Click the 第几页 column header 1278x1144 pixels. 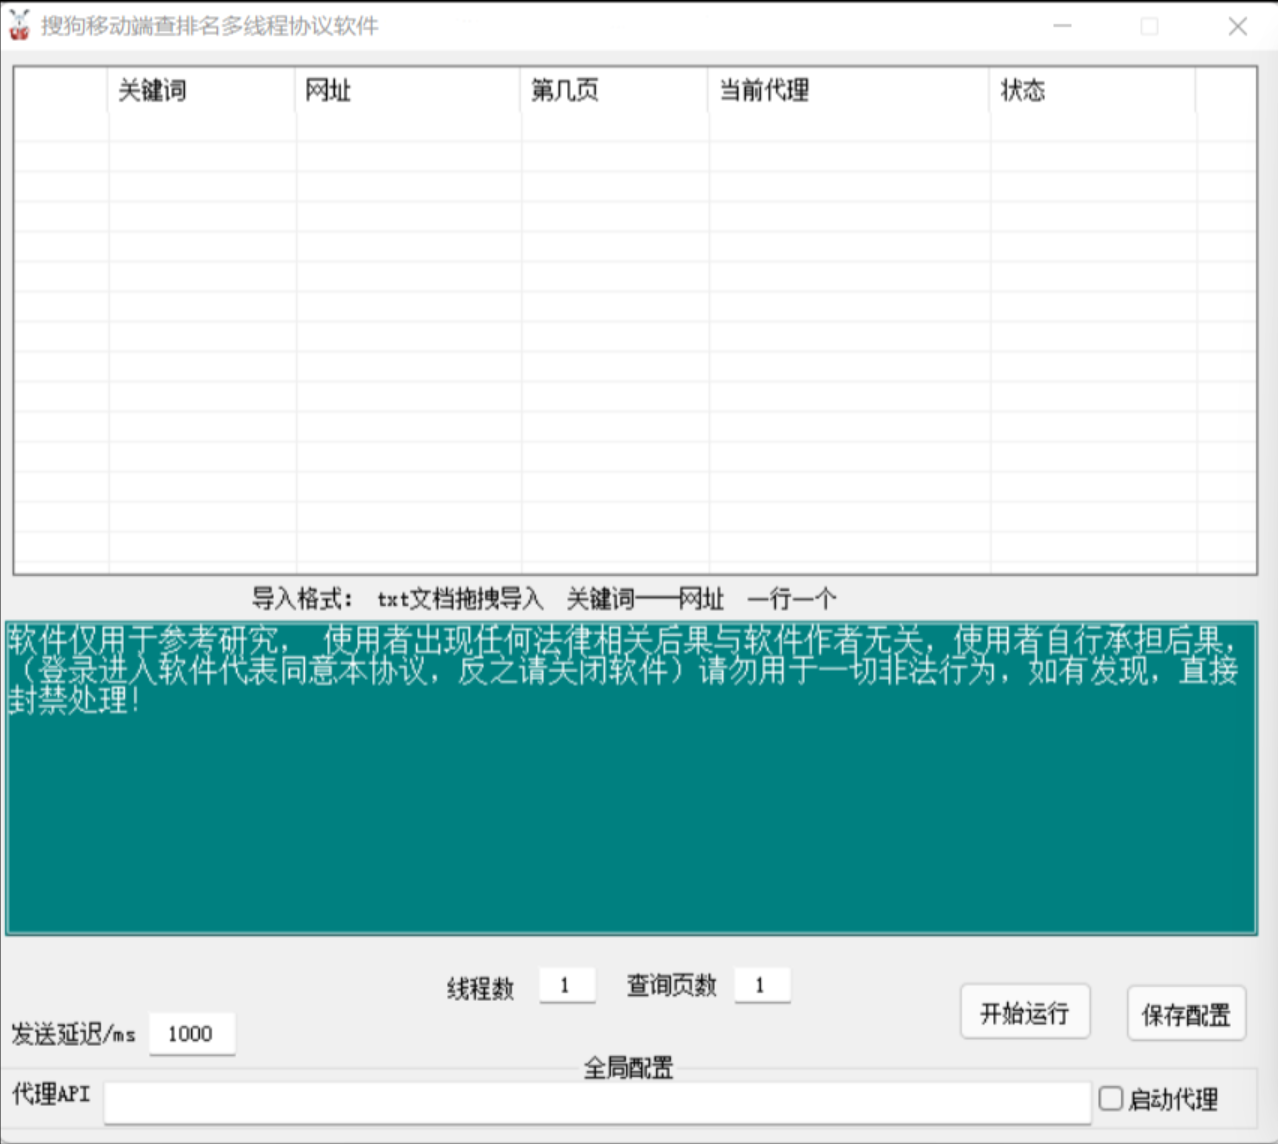[614, 91]
